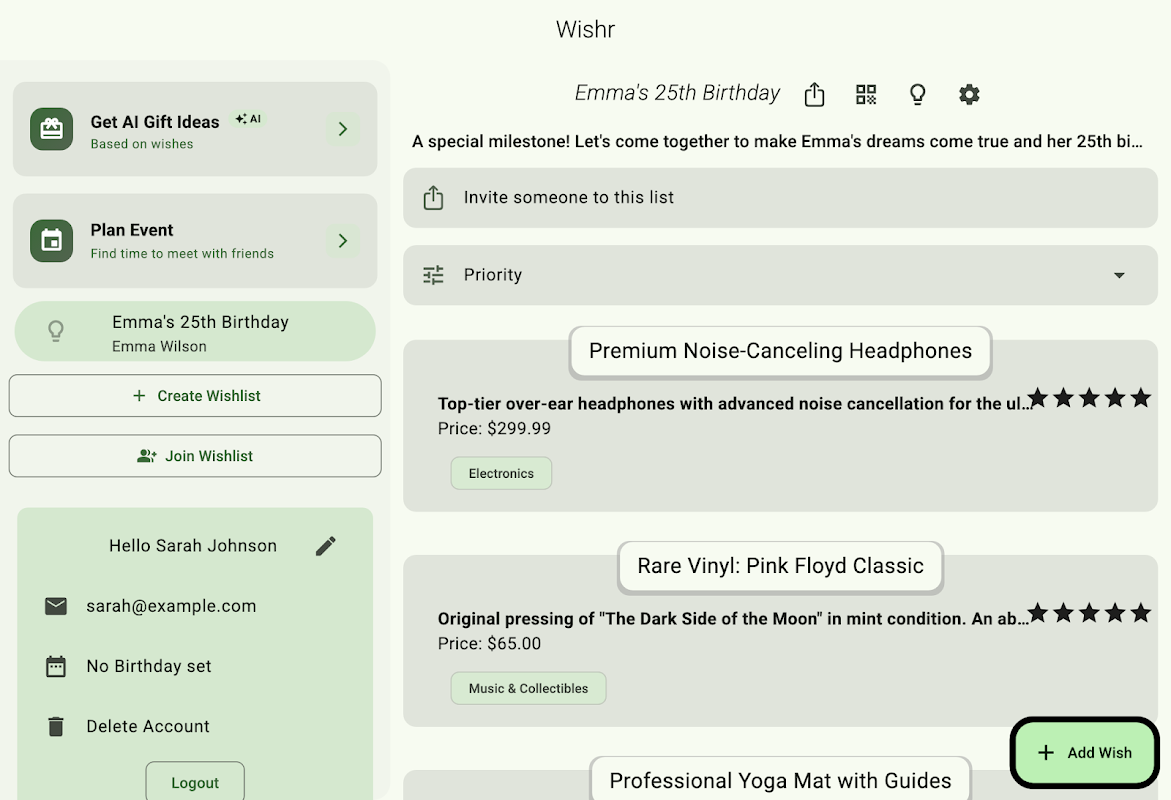Open the QR code icon in header
This screenshot has width=1171, height=800.
pos(866,94)
